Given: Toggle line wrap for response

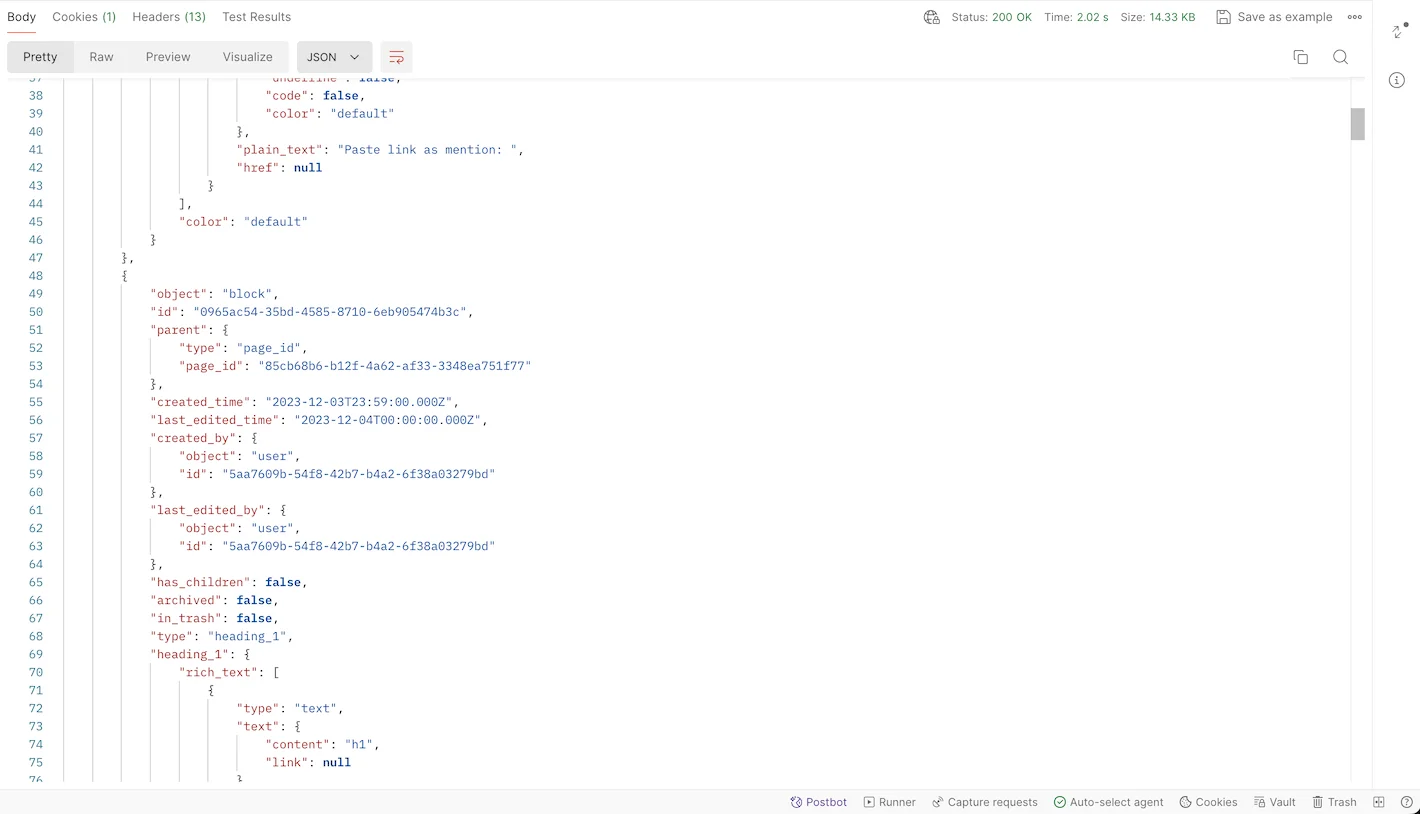Looking at the screenshot, I should point(396,57).
